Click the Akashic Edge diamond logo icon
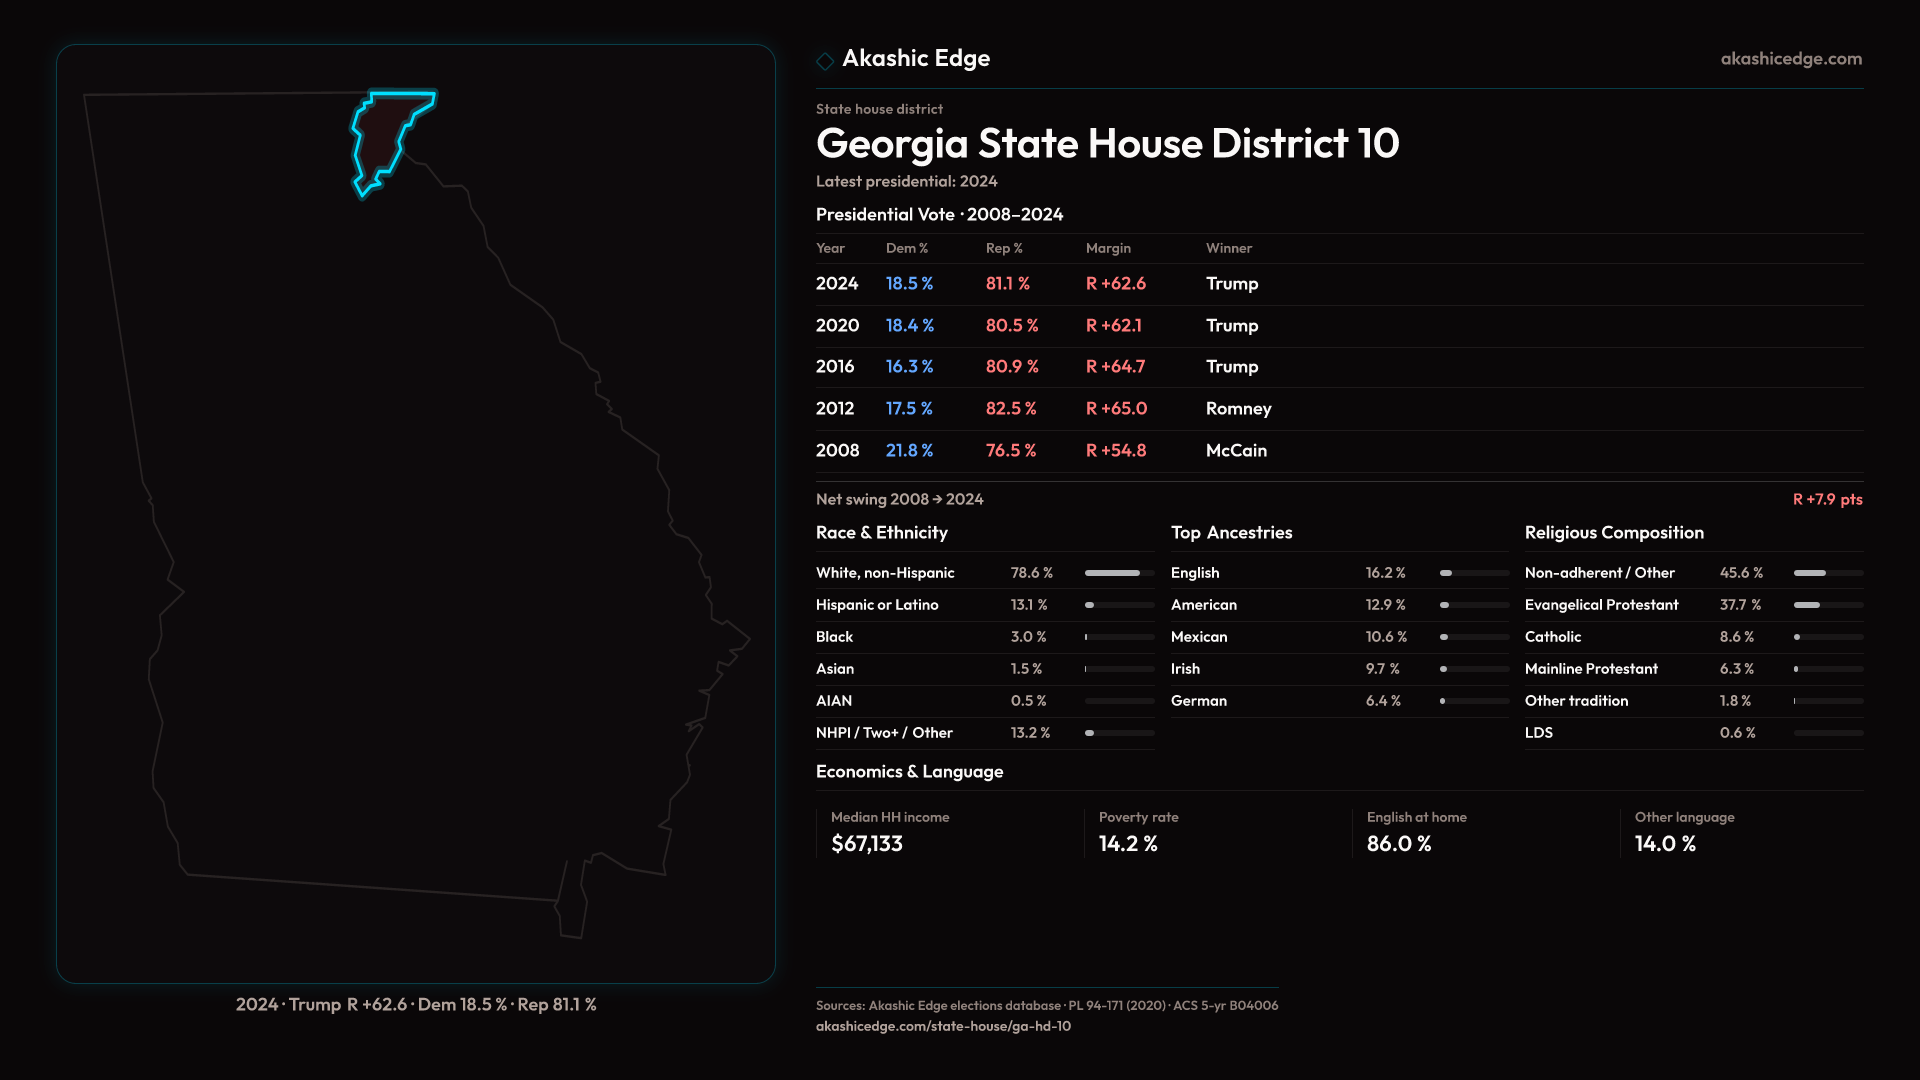The image size is (1920, 1080). (825, 61)
